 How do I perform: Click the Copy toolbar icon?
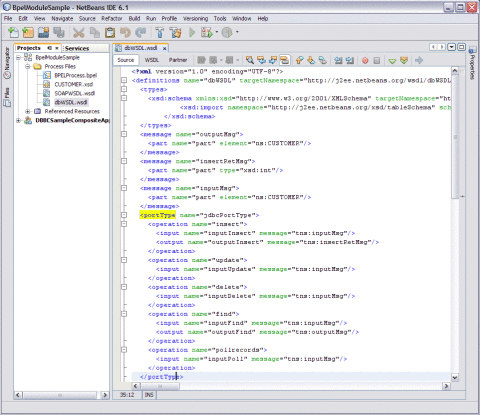[95, 32]
